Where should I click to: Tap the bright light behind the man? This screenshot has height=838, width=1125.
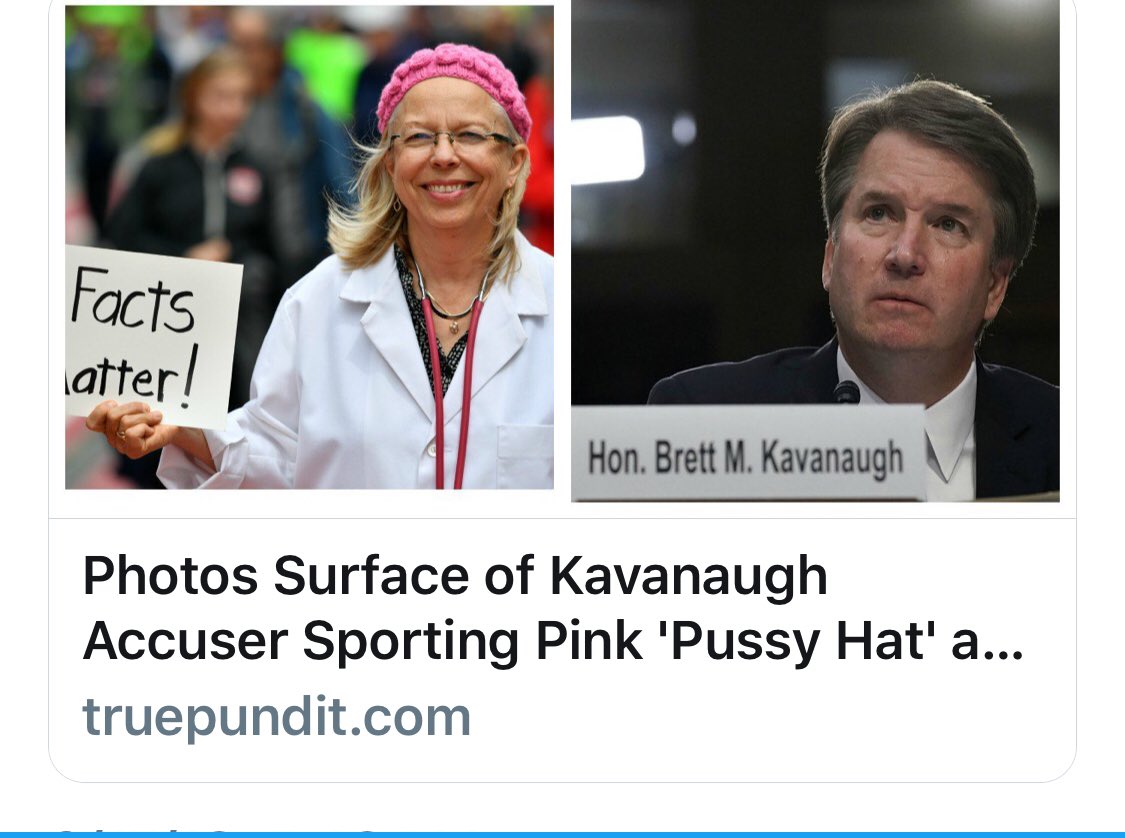(608, 150)
